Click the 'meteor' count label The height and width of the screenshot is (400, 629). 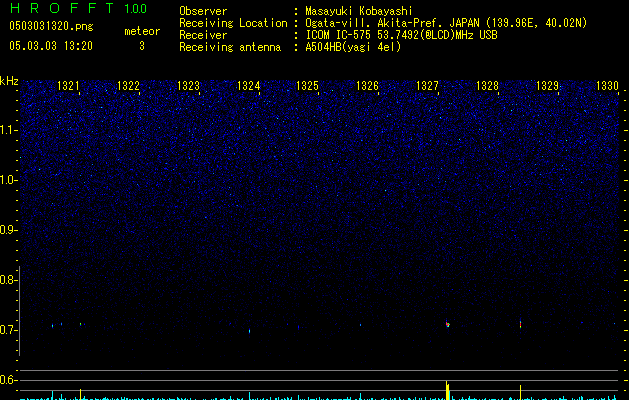pyautogui.click(x=142, y=31)
